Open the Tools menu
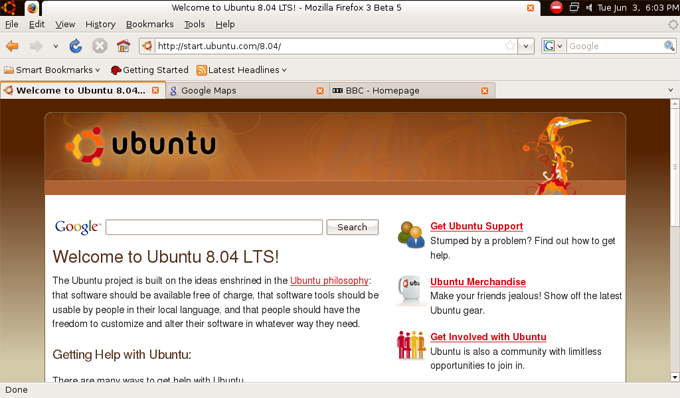This screenshot has height=398, width=680. [194, 24]
